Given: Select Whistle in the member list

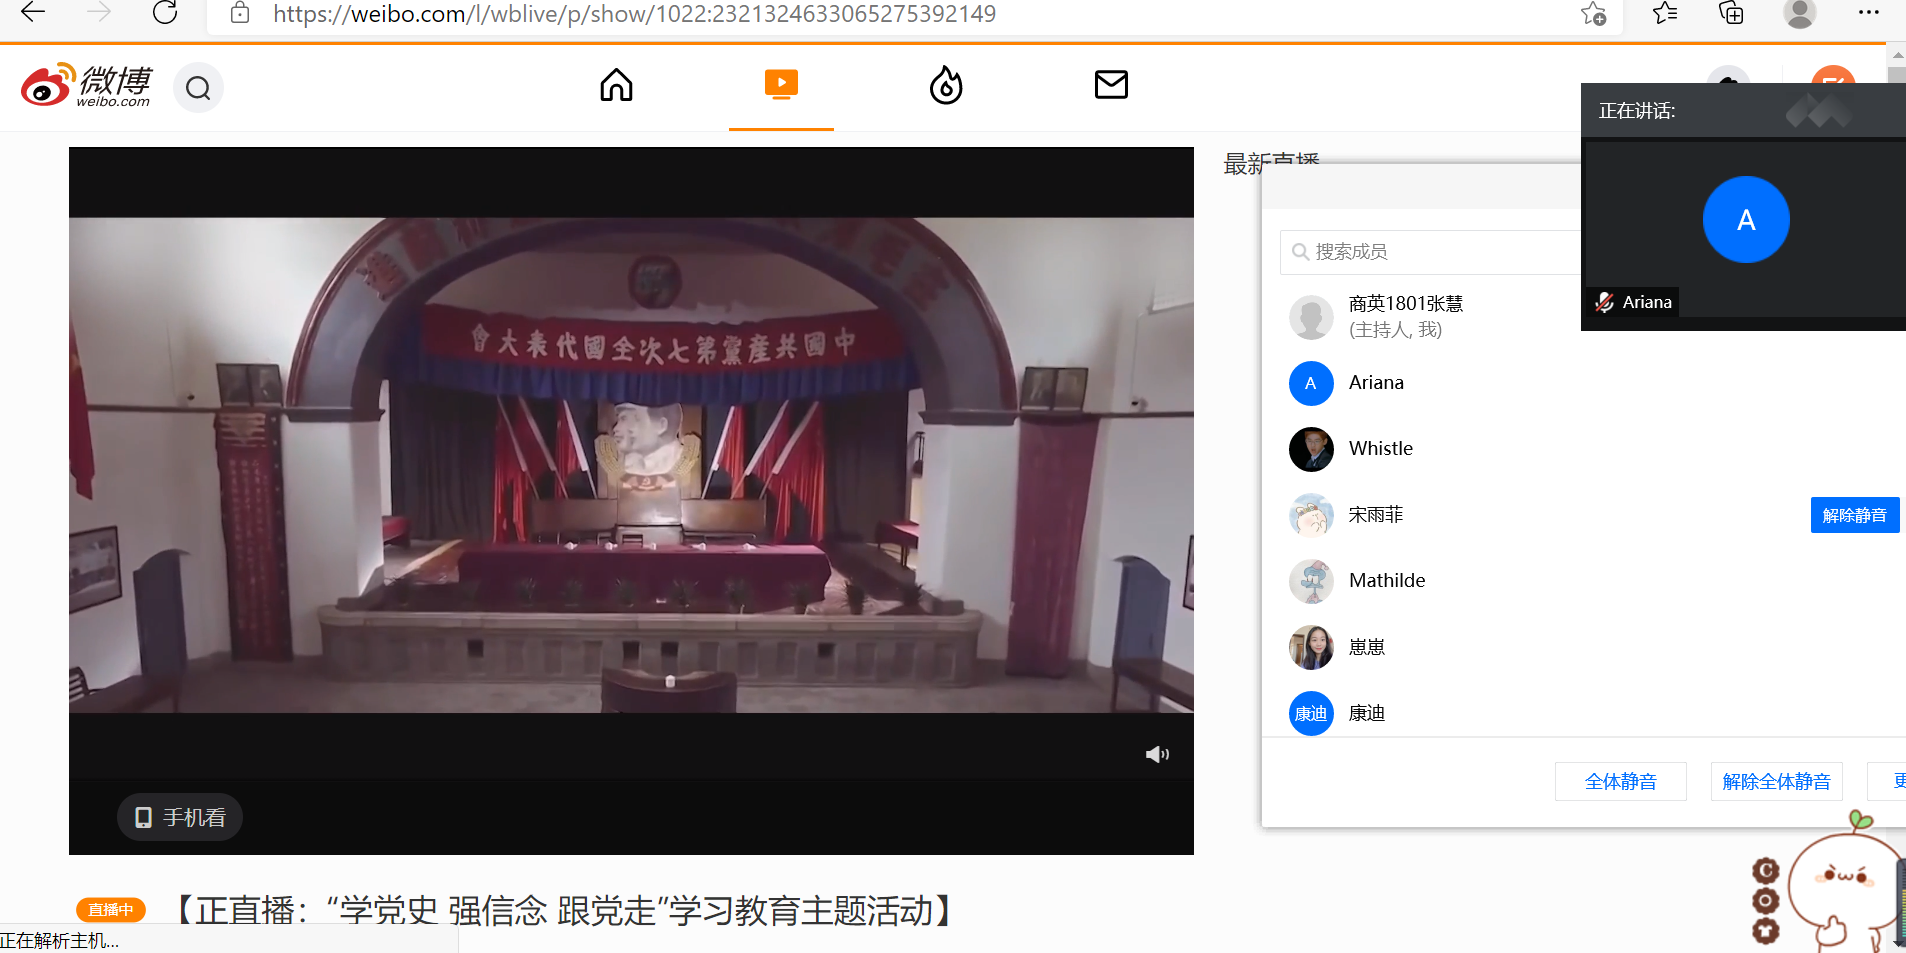Looking at the screenshot, I should pyautogui.click(x=1380, y=449).
